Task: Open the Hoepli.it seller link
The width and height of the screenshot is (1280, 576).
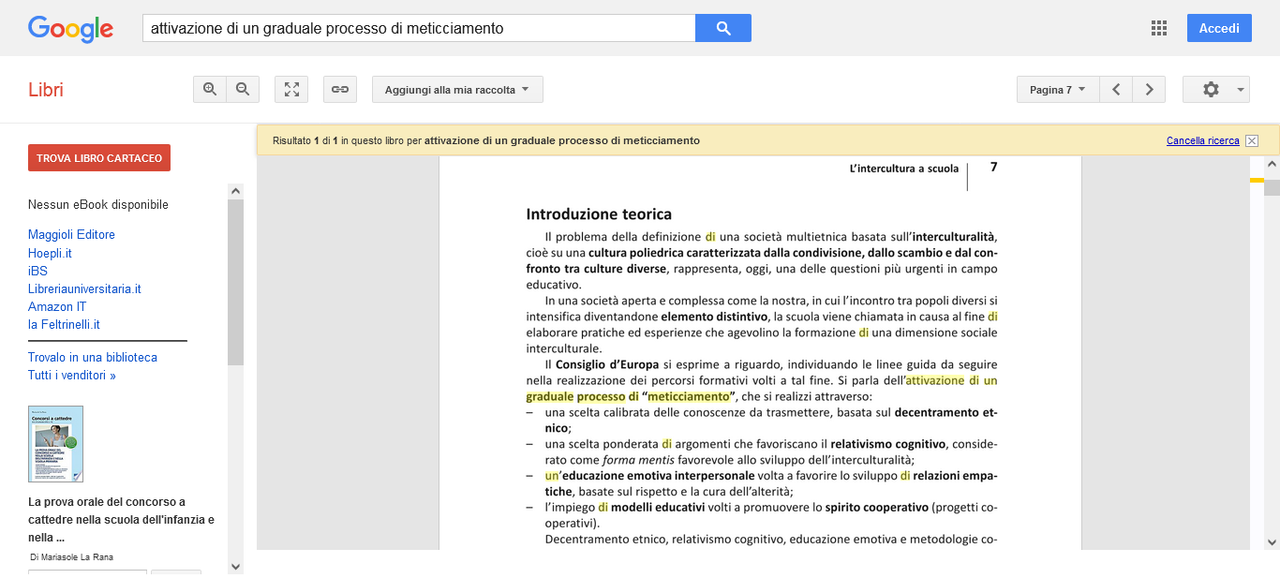Action: 50,253
